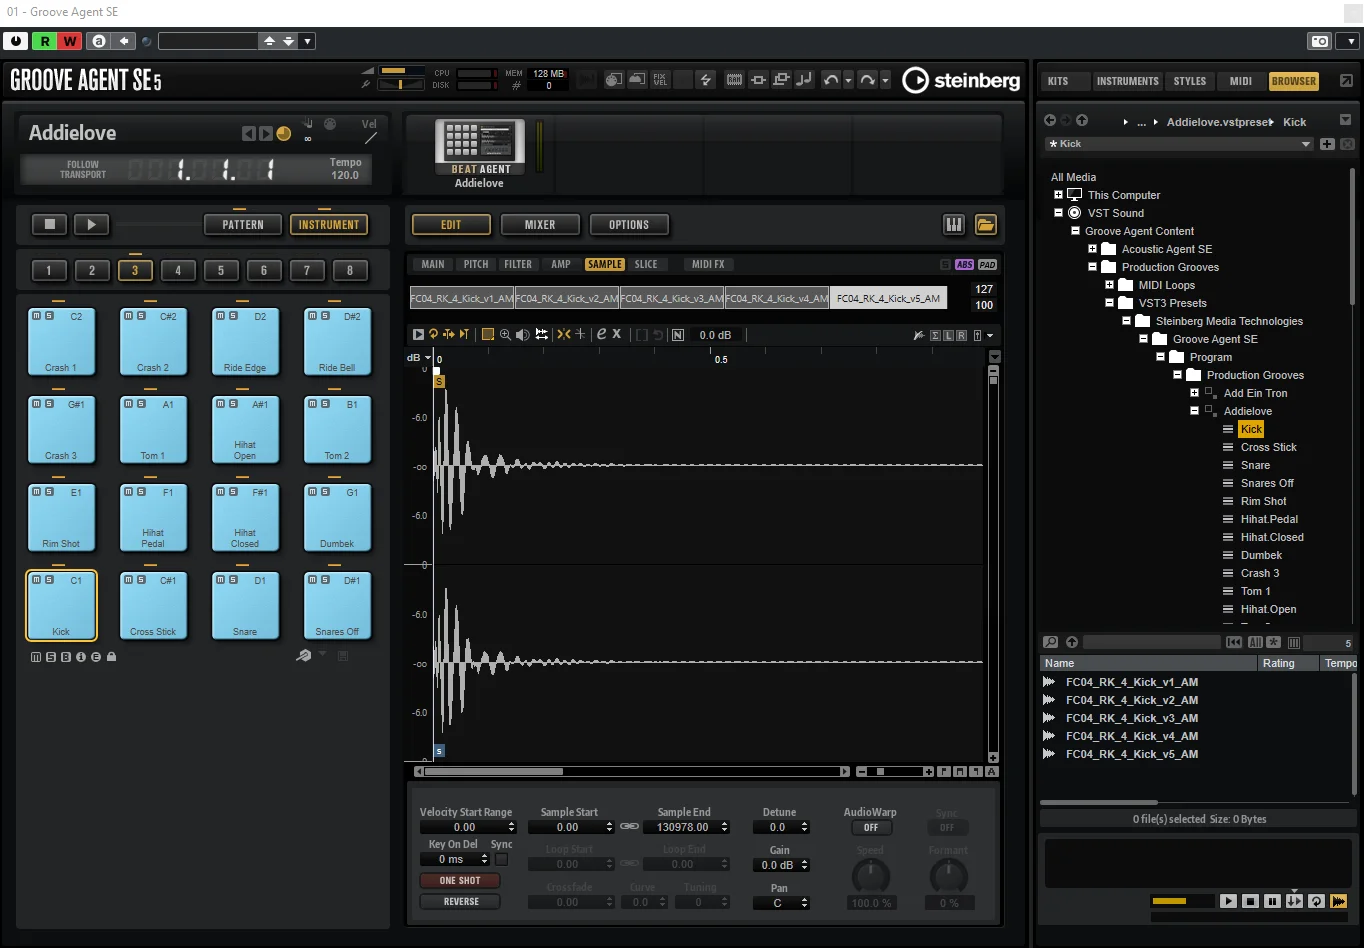Click the rating filter asterisk icon
This screenshot has height=948, width=1364.
1273,642
